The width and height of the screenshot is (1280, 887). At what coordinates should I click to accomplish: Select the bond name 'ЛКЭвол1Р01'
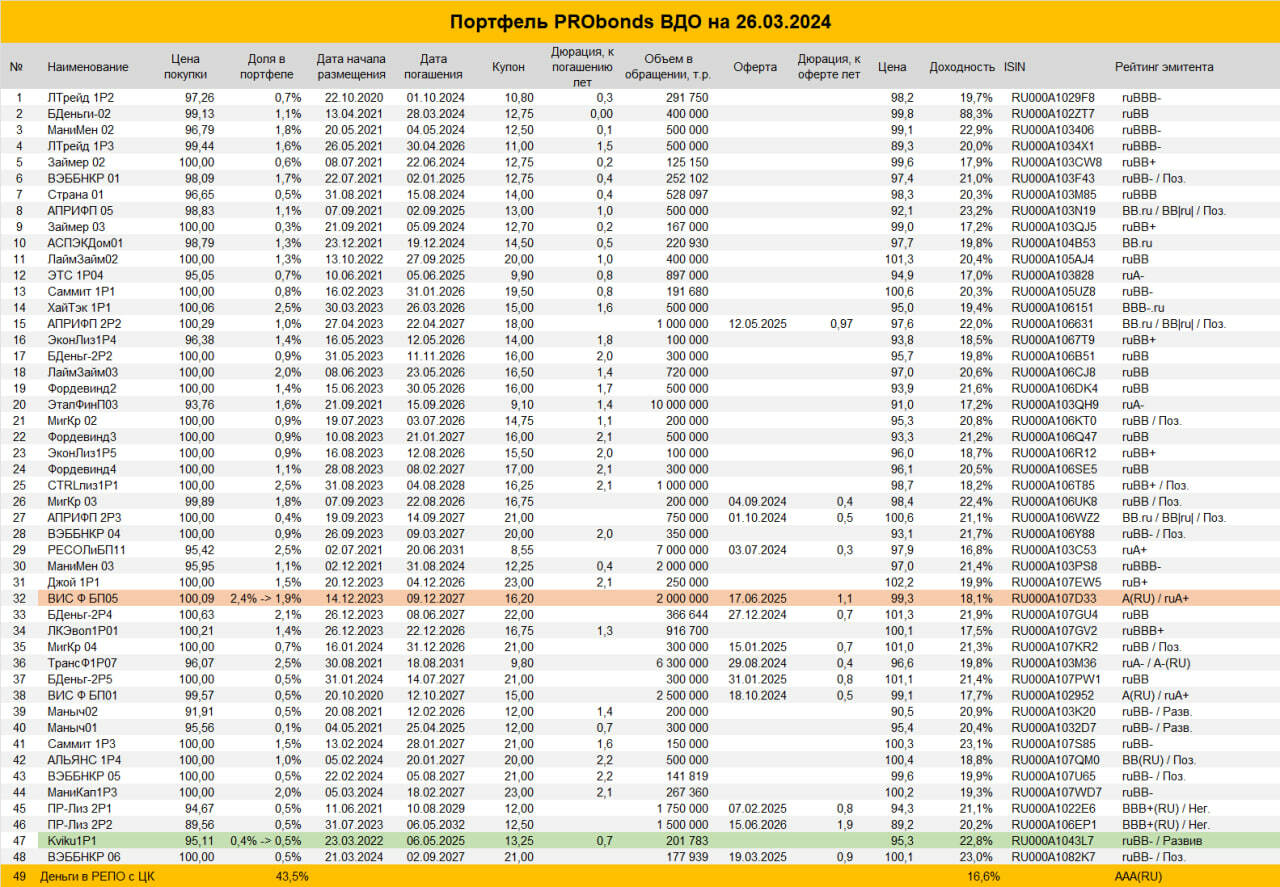point(83,630)
